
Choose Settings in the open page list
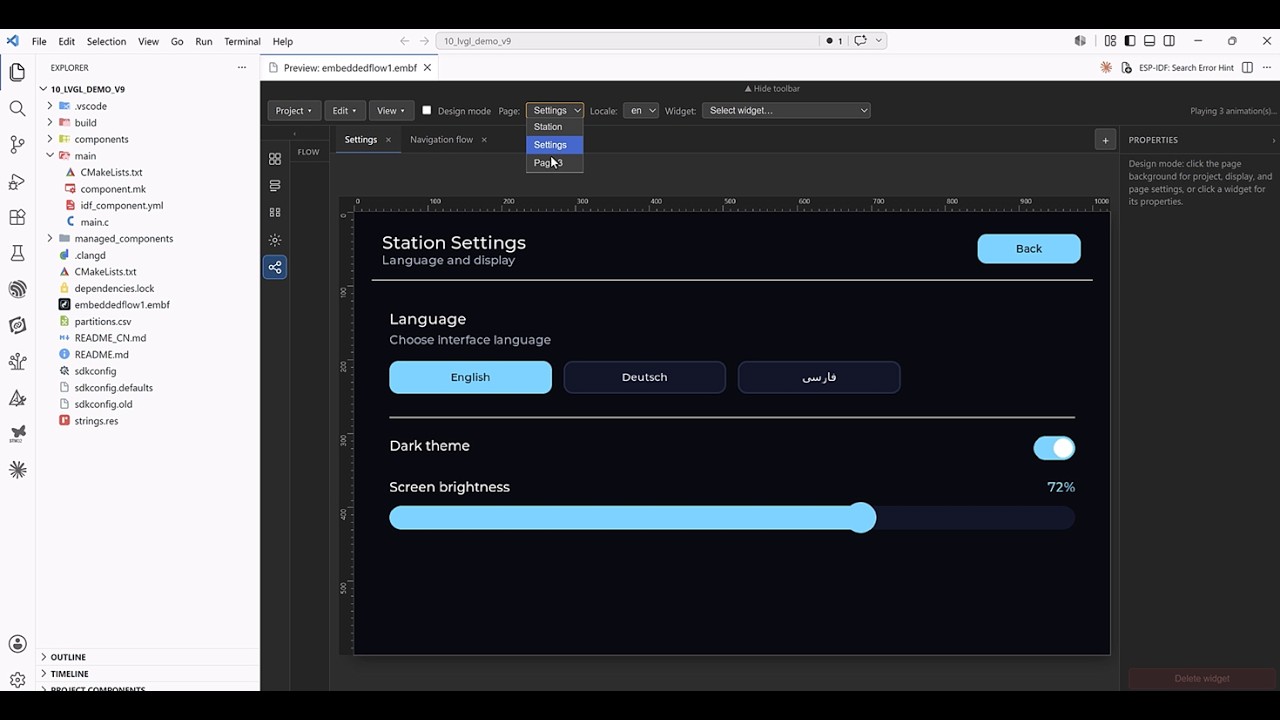click(x=555, y=145)
